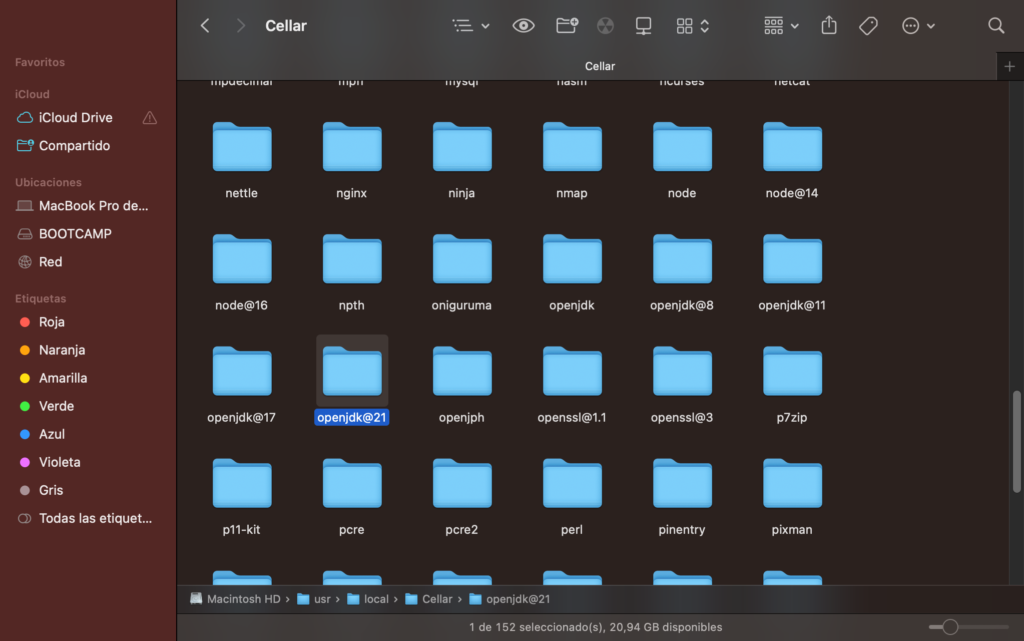Create a new folder with toolbar icon

567,26
